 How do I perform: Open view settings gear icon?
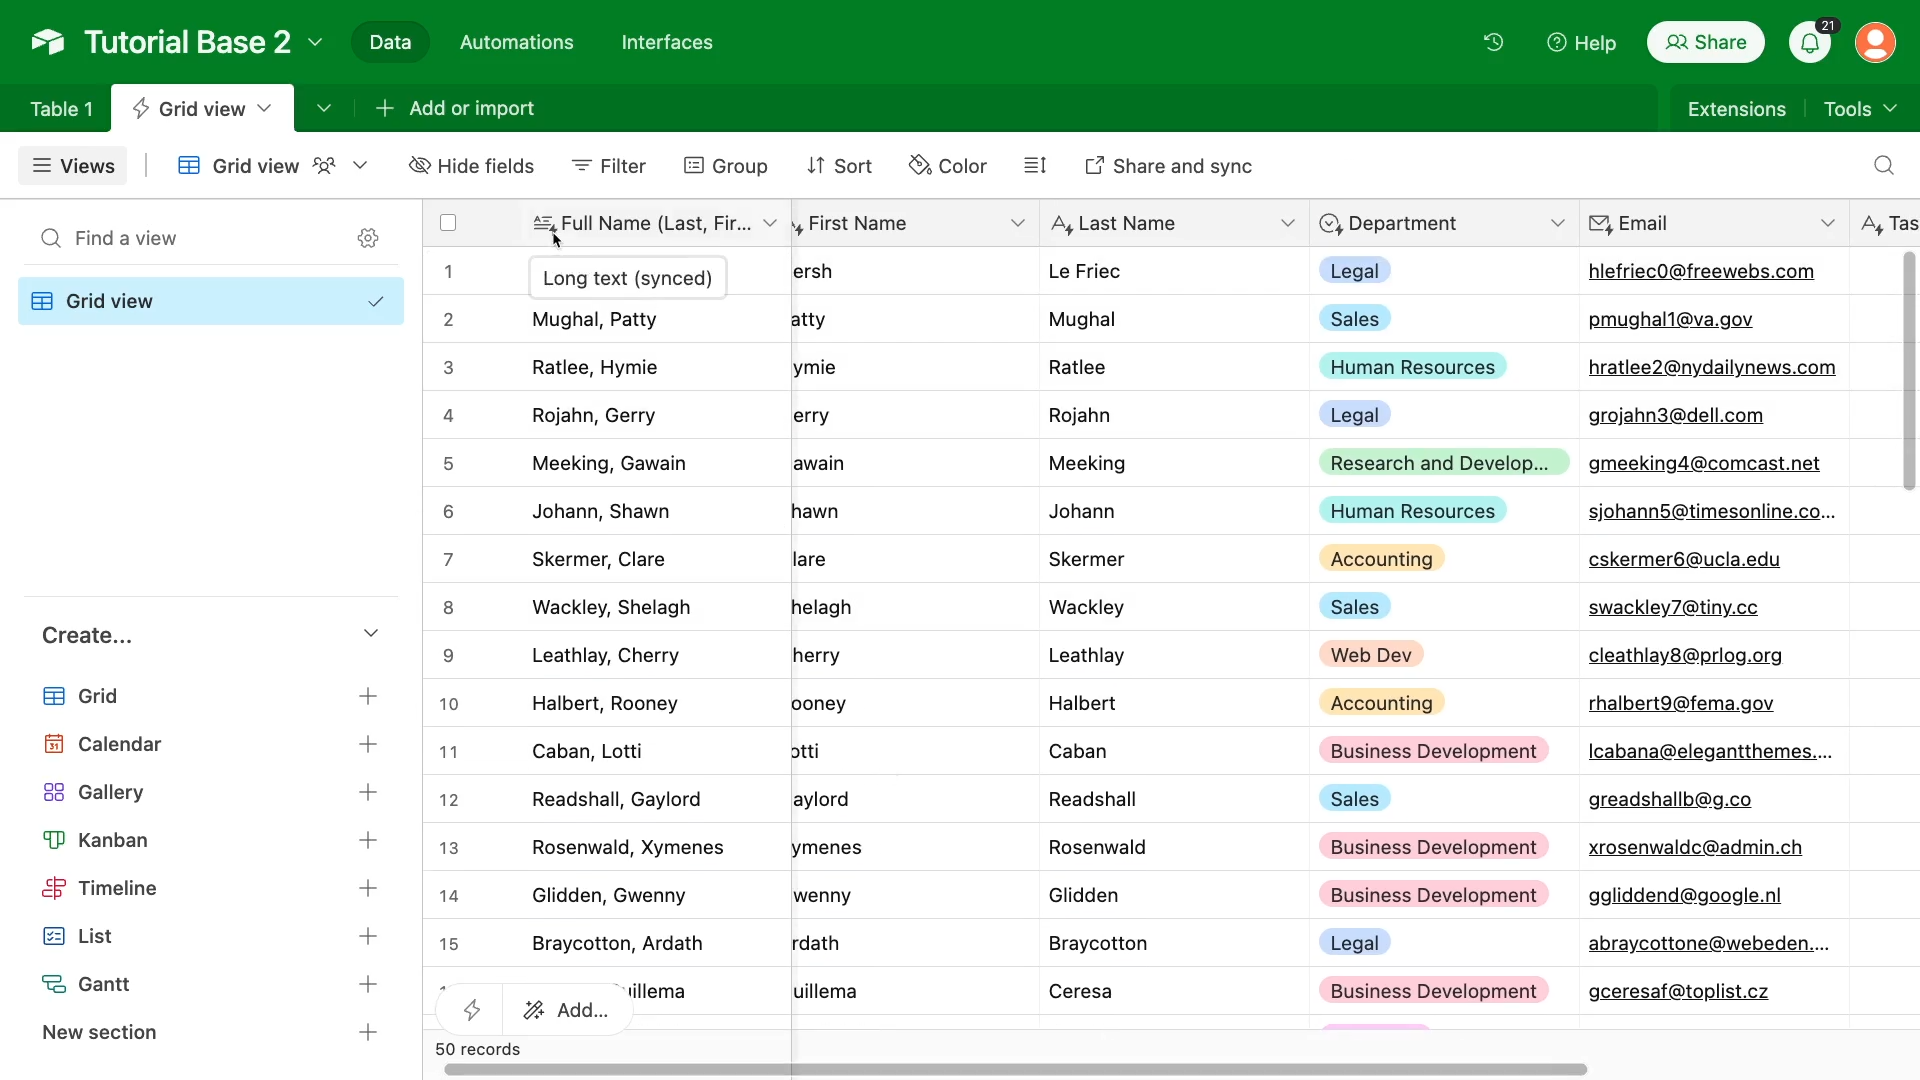368,238
